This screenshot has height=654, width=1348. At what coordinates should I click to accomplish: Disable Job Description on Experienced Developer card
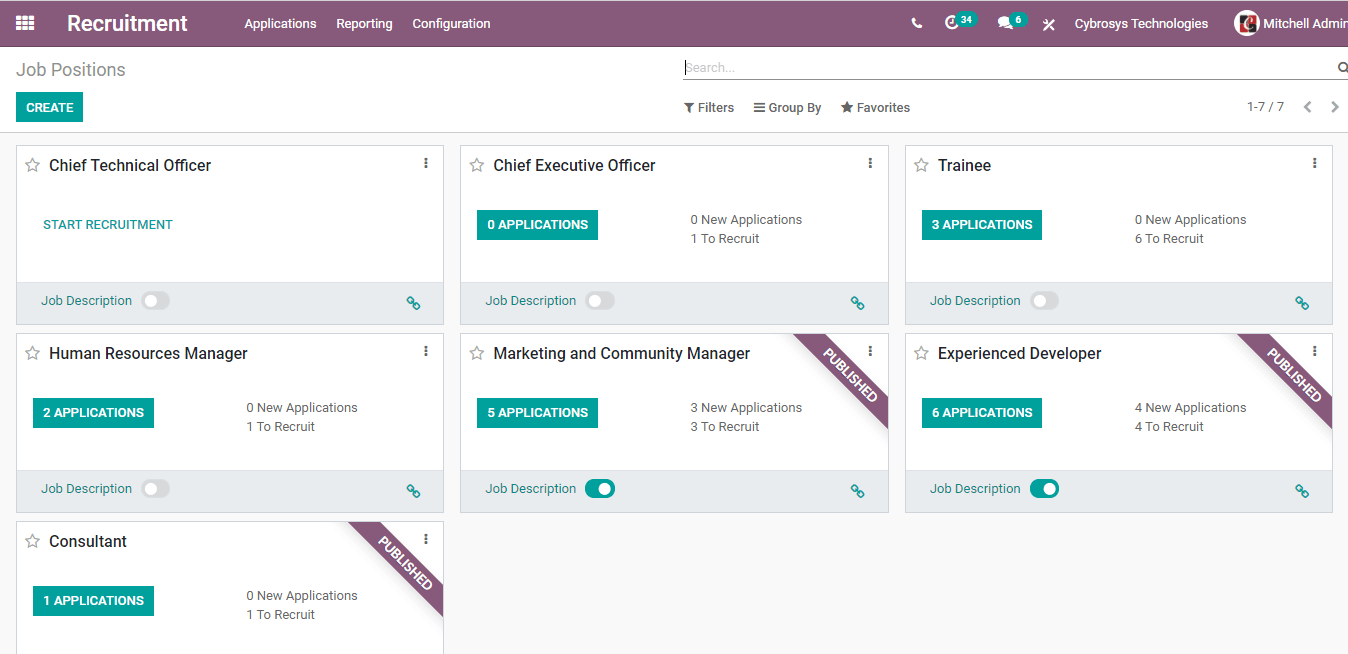click(1044, 488)
